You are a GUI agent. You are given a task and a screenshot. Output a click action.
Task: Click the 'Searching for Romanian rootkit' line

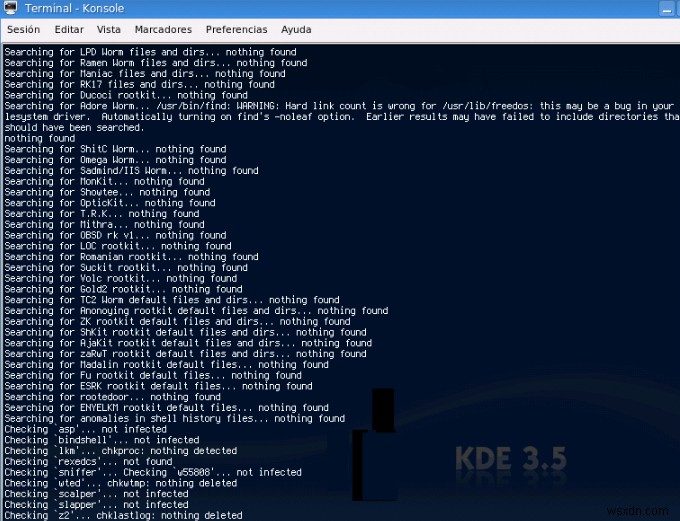pyautogui.click(x=131, y=257)
